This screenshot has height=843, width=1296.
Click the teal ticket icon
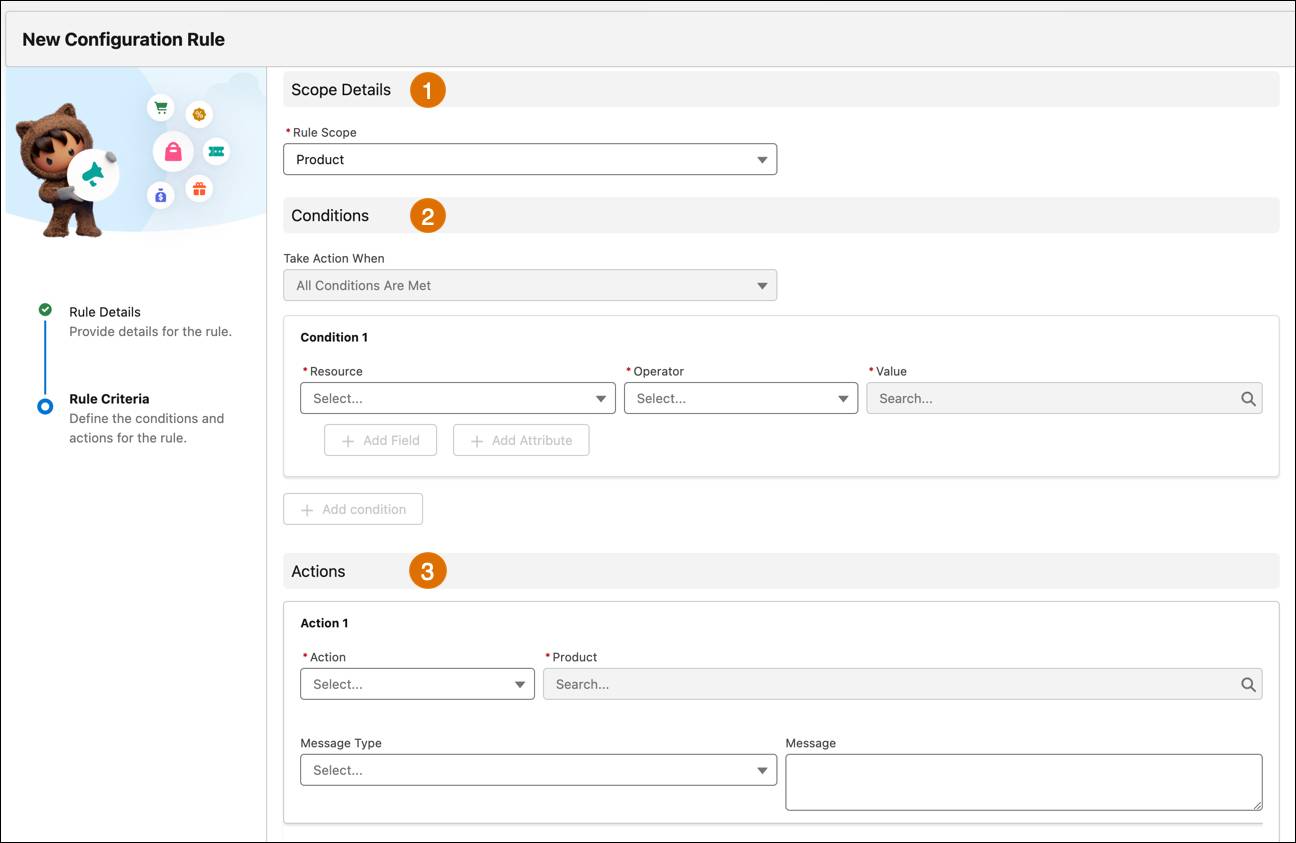tap(216, 151)
